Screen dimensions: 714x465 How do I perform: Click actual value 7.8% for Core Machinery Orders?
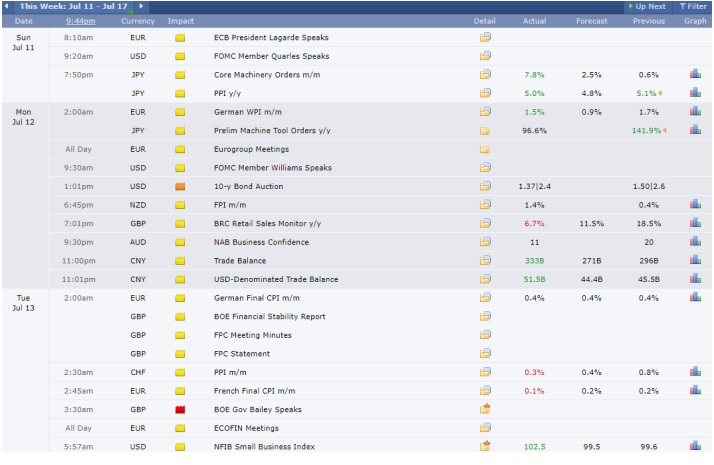534,75
